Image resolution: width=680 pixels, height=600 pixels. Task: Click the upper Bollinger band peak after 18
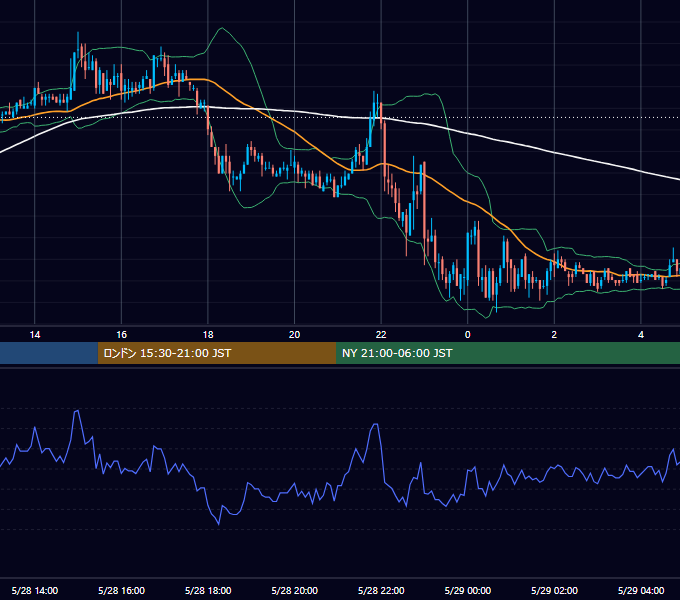pyautogui.click(x=222, y=29)
